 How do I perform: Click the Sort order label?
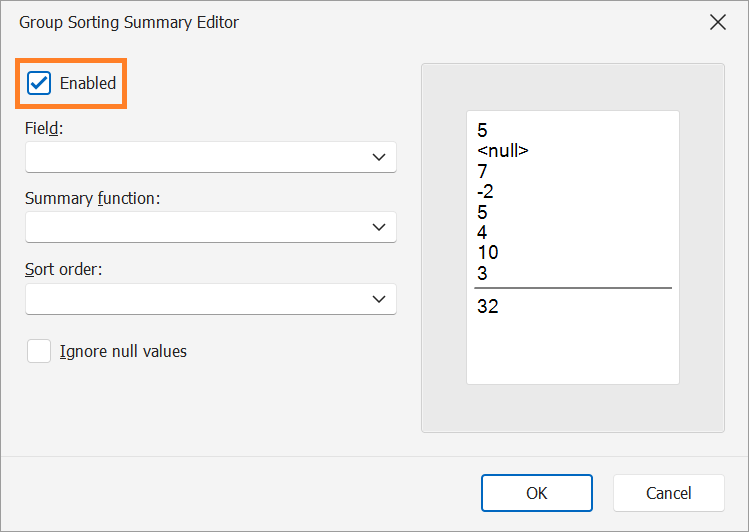tap(64, 269)
